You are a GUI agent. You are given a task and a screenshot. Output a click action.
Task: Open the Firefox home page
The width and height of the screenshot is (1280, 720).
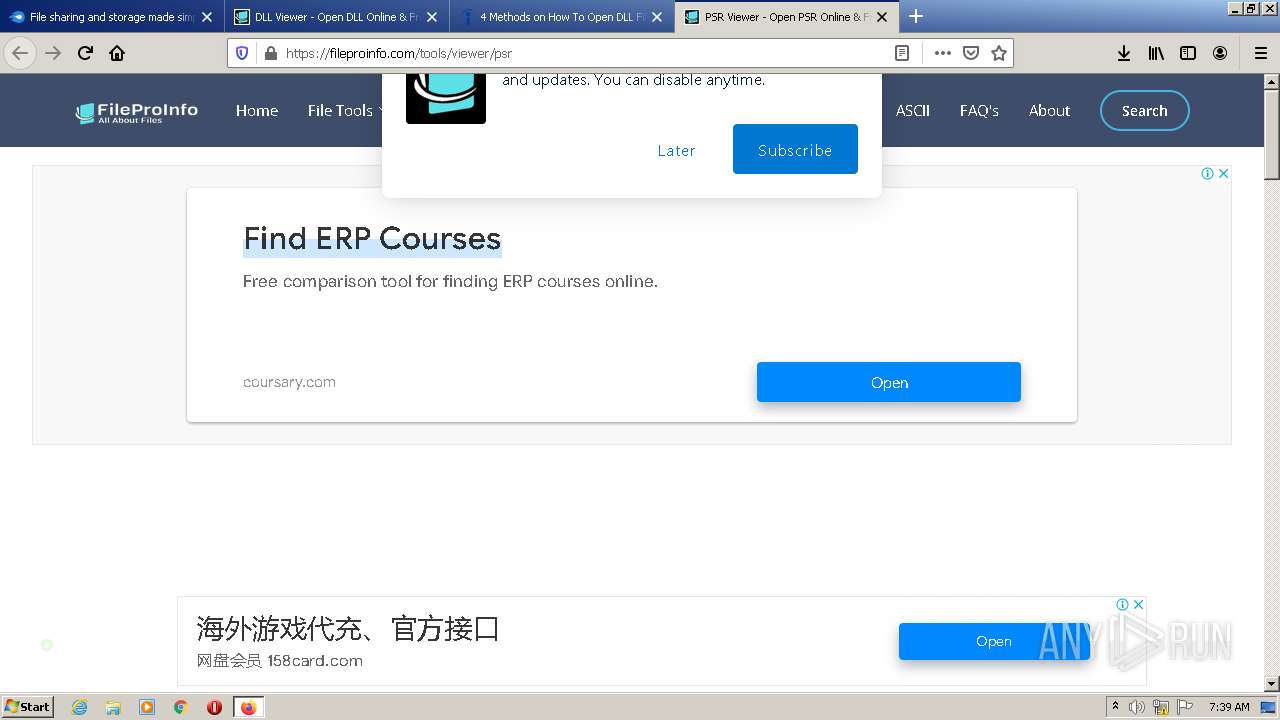(x=117, y=53)
